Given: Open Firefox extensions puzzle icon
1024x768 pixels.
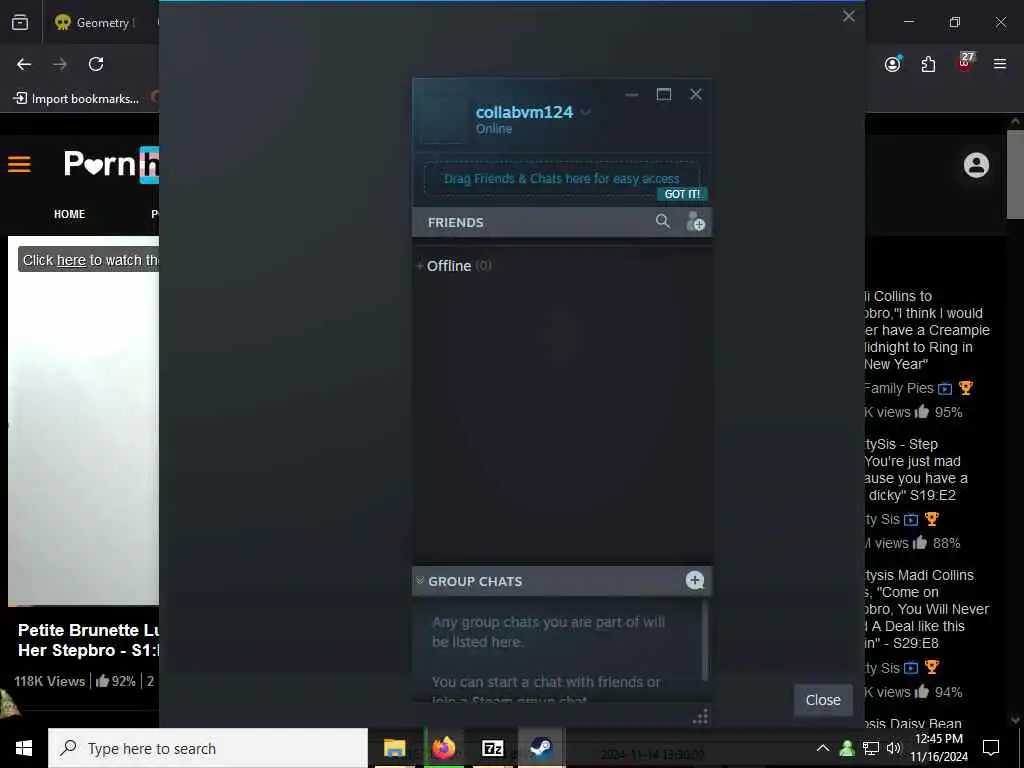Looking at the screenshot, I should pos(928,64).
